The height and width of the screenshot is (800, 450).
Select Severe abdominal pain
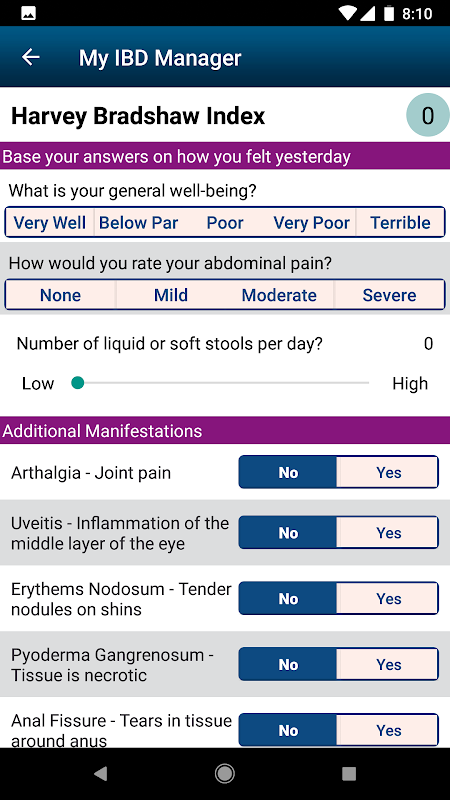point(389,295)
